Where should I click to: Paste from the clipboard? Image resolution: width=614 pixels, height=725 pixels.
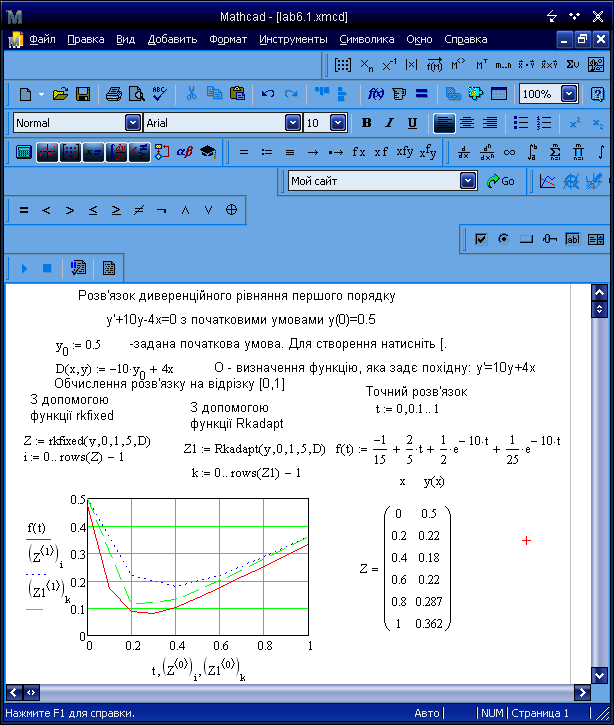tap(237, 94)
